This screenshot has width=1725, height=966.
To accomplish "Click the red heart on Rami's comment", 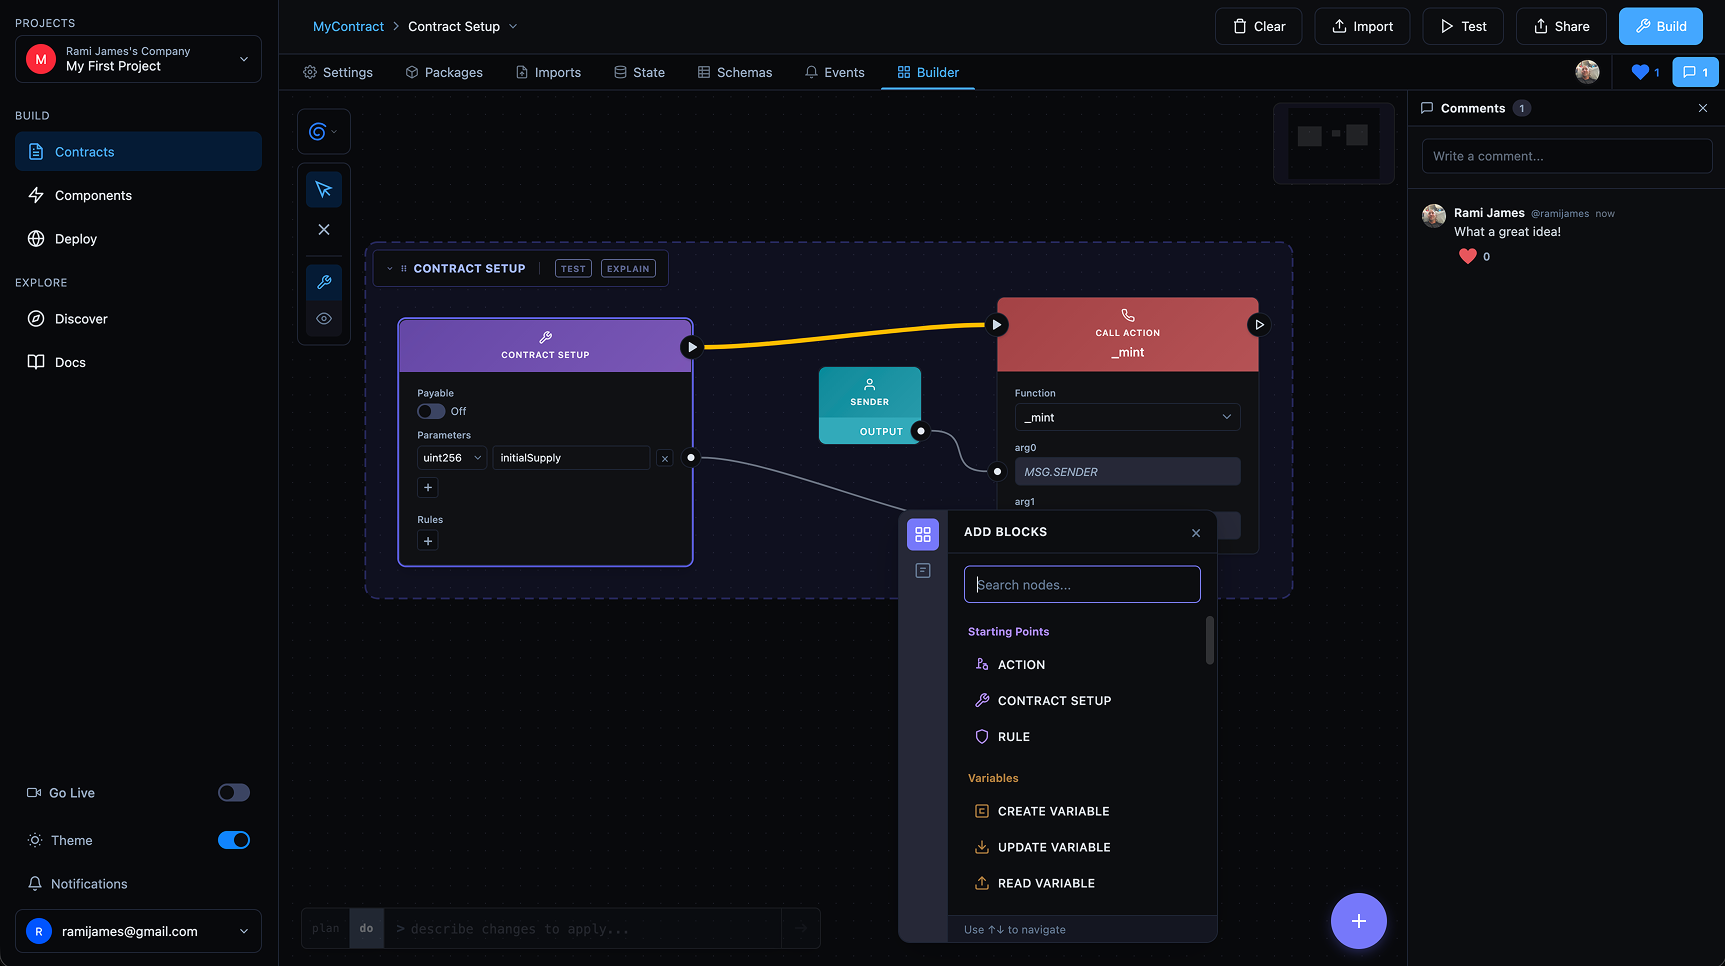I will tap(1467, 256).
